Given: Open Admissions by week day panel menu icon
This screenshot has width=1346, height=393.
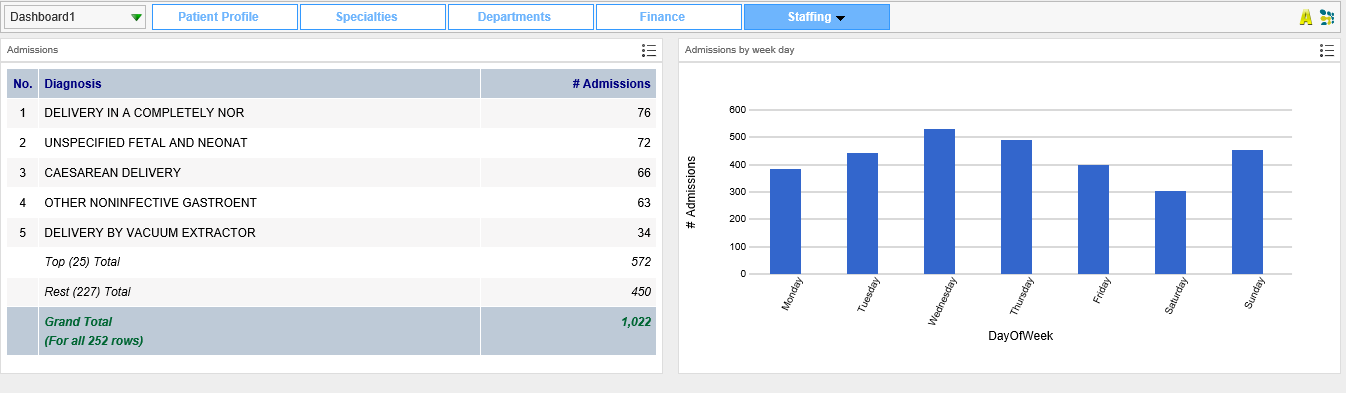Looking at the screenshot, I should pos(1327,50).
